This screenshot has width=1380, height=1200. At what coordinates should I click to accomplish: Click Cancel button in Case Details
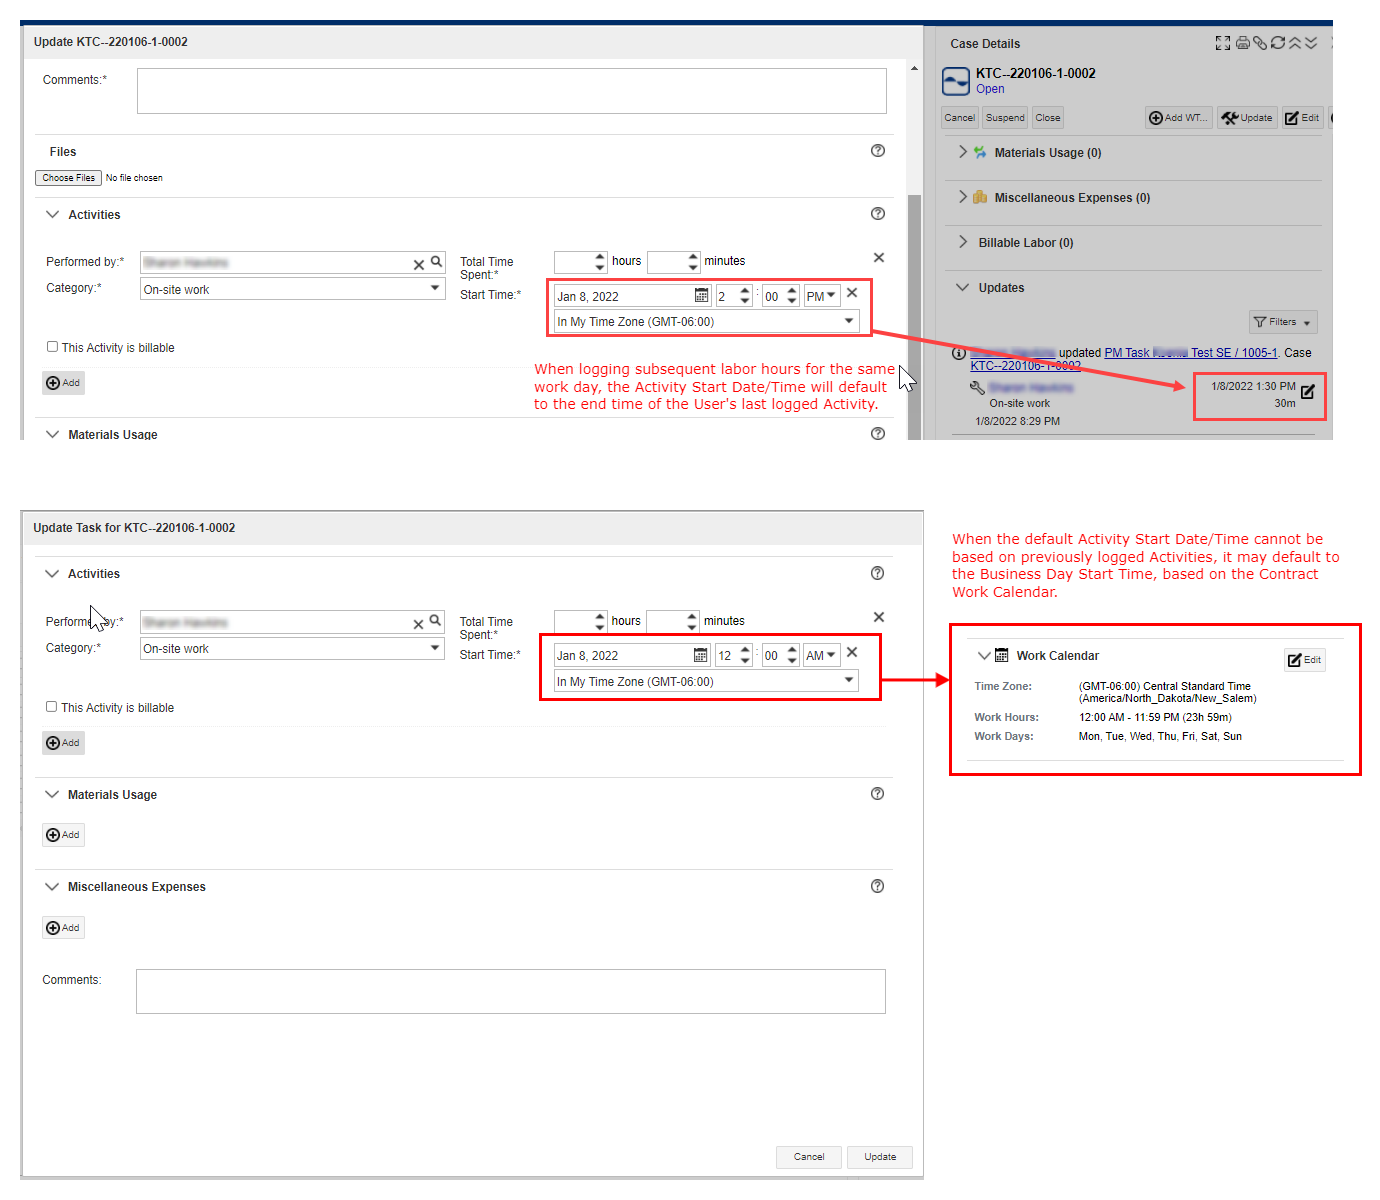[960, 118]
